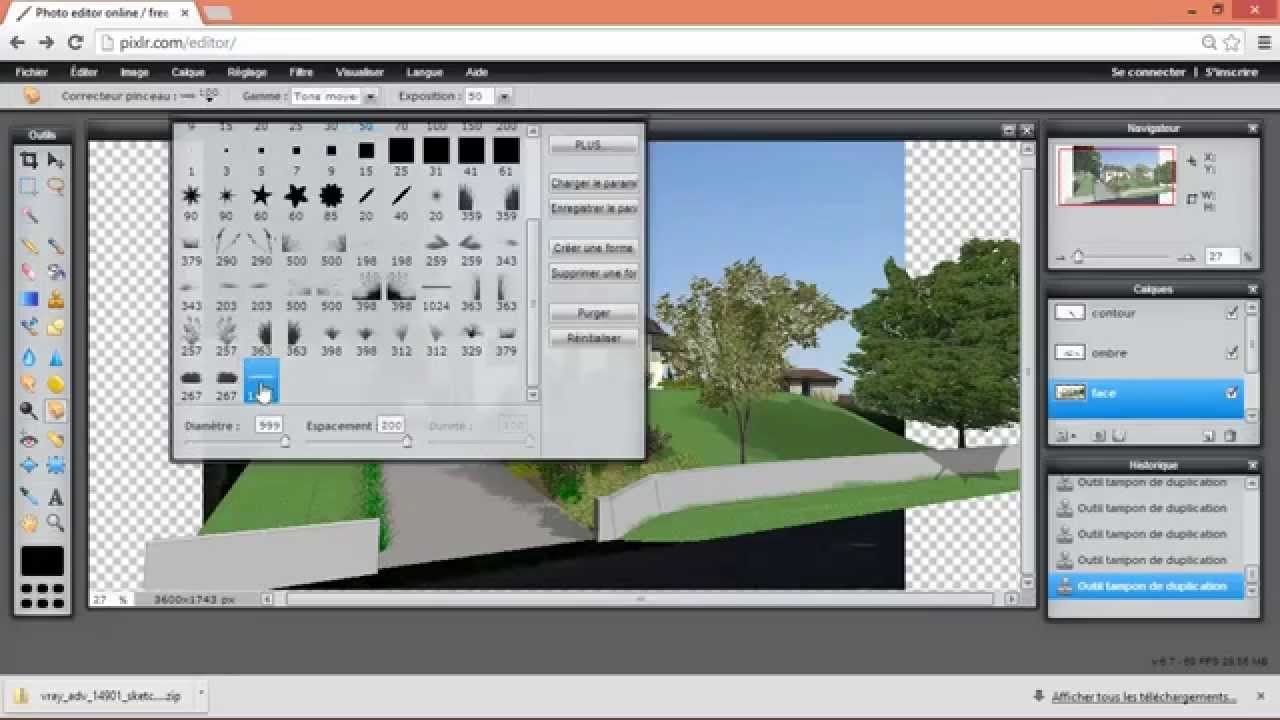
Task: Open the Image menu
Action: point(134,72)
